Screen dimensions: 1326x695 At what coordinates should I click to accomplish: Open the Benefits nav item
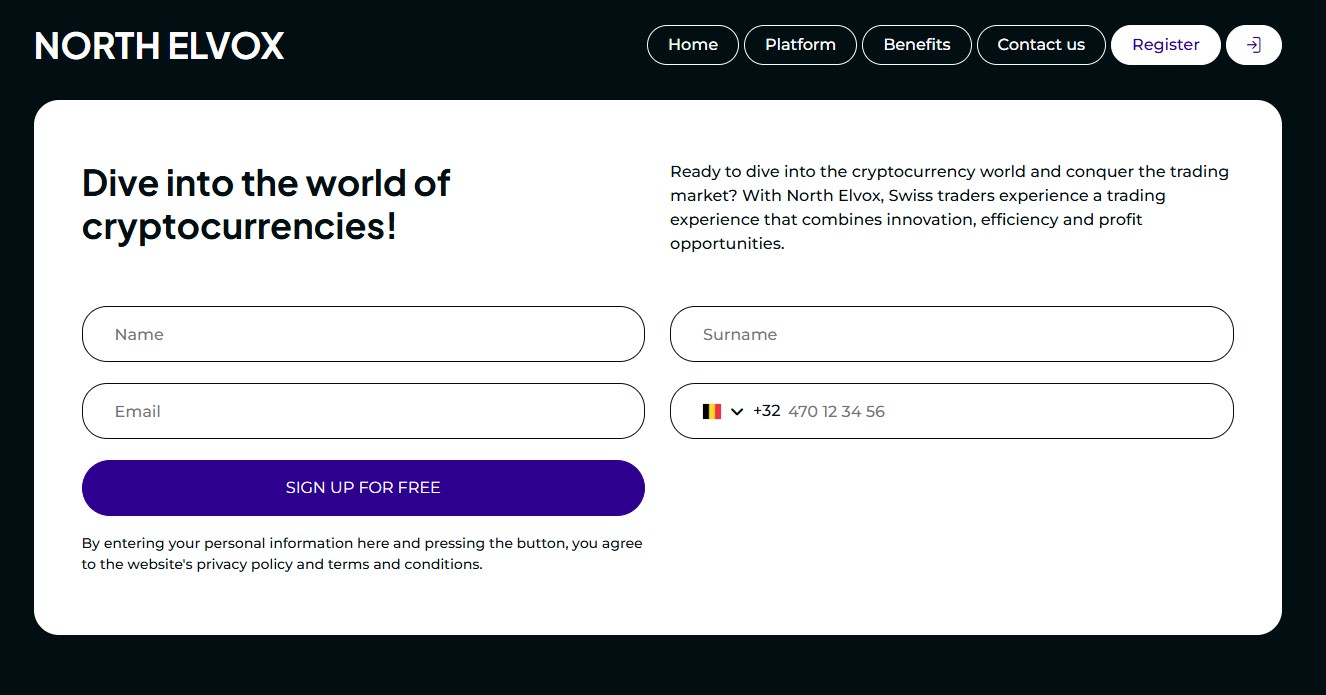coord(917,45)
